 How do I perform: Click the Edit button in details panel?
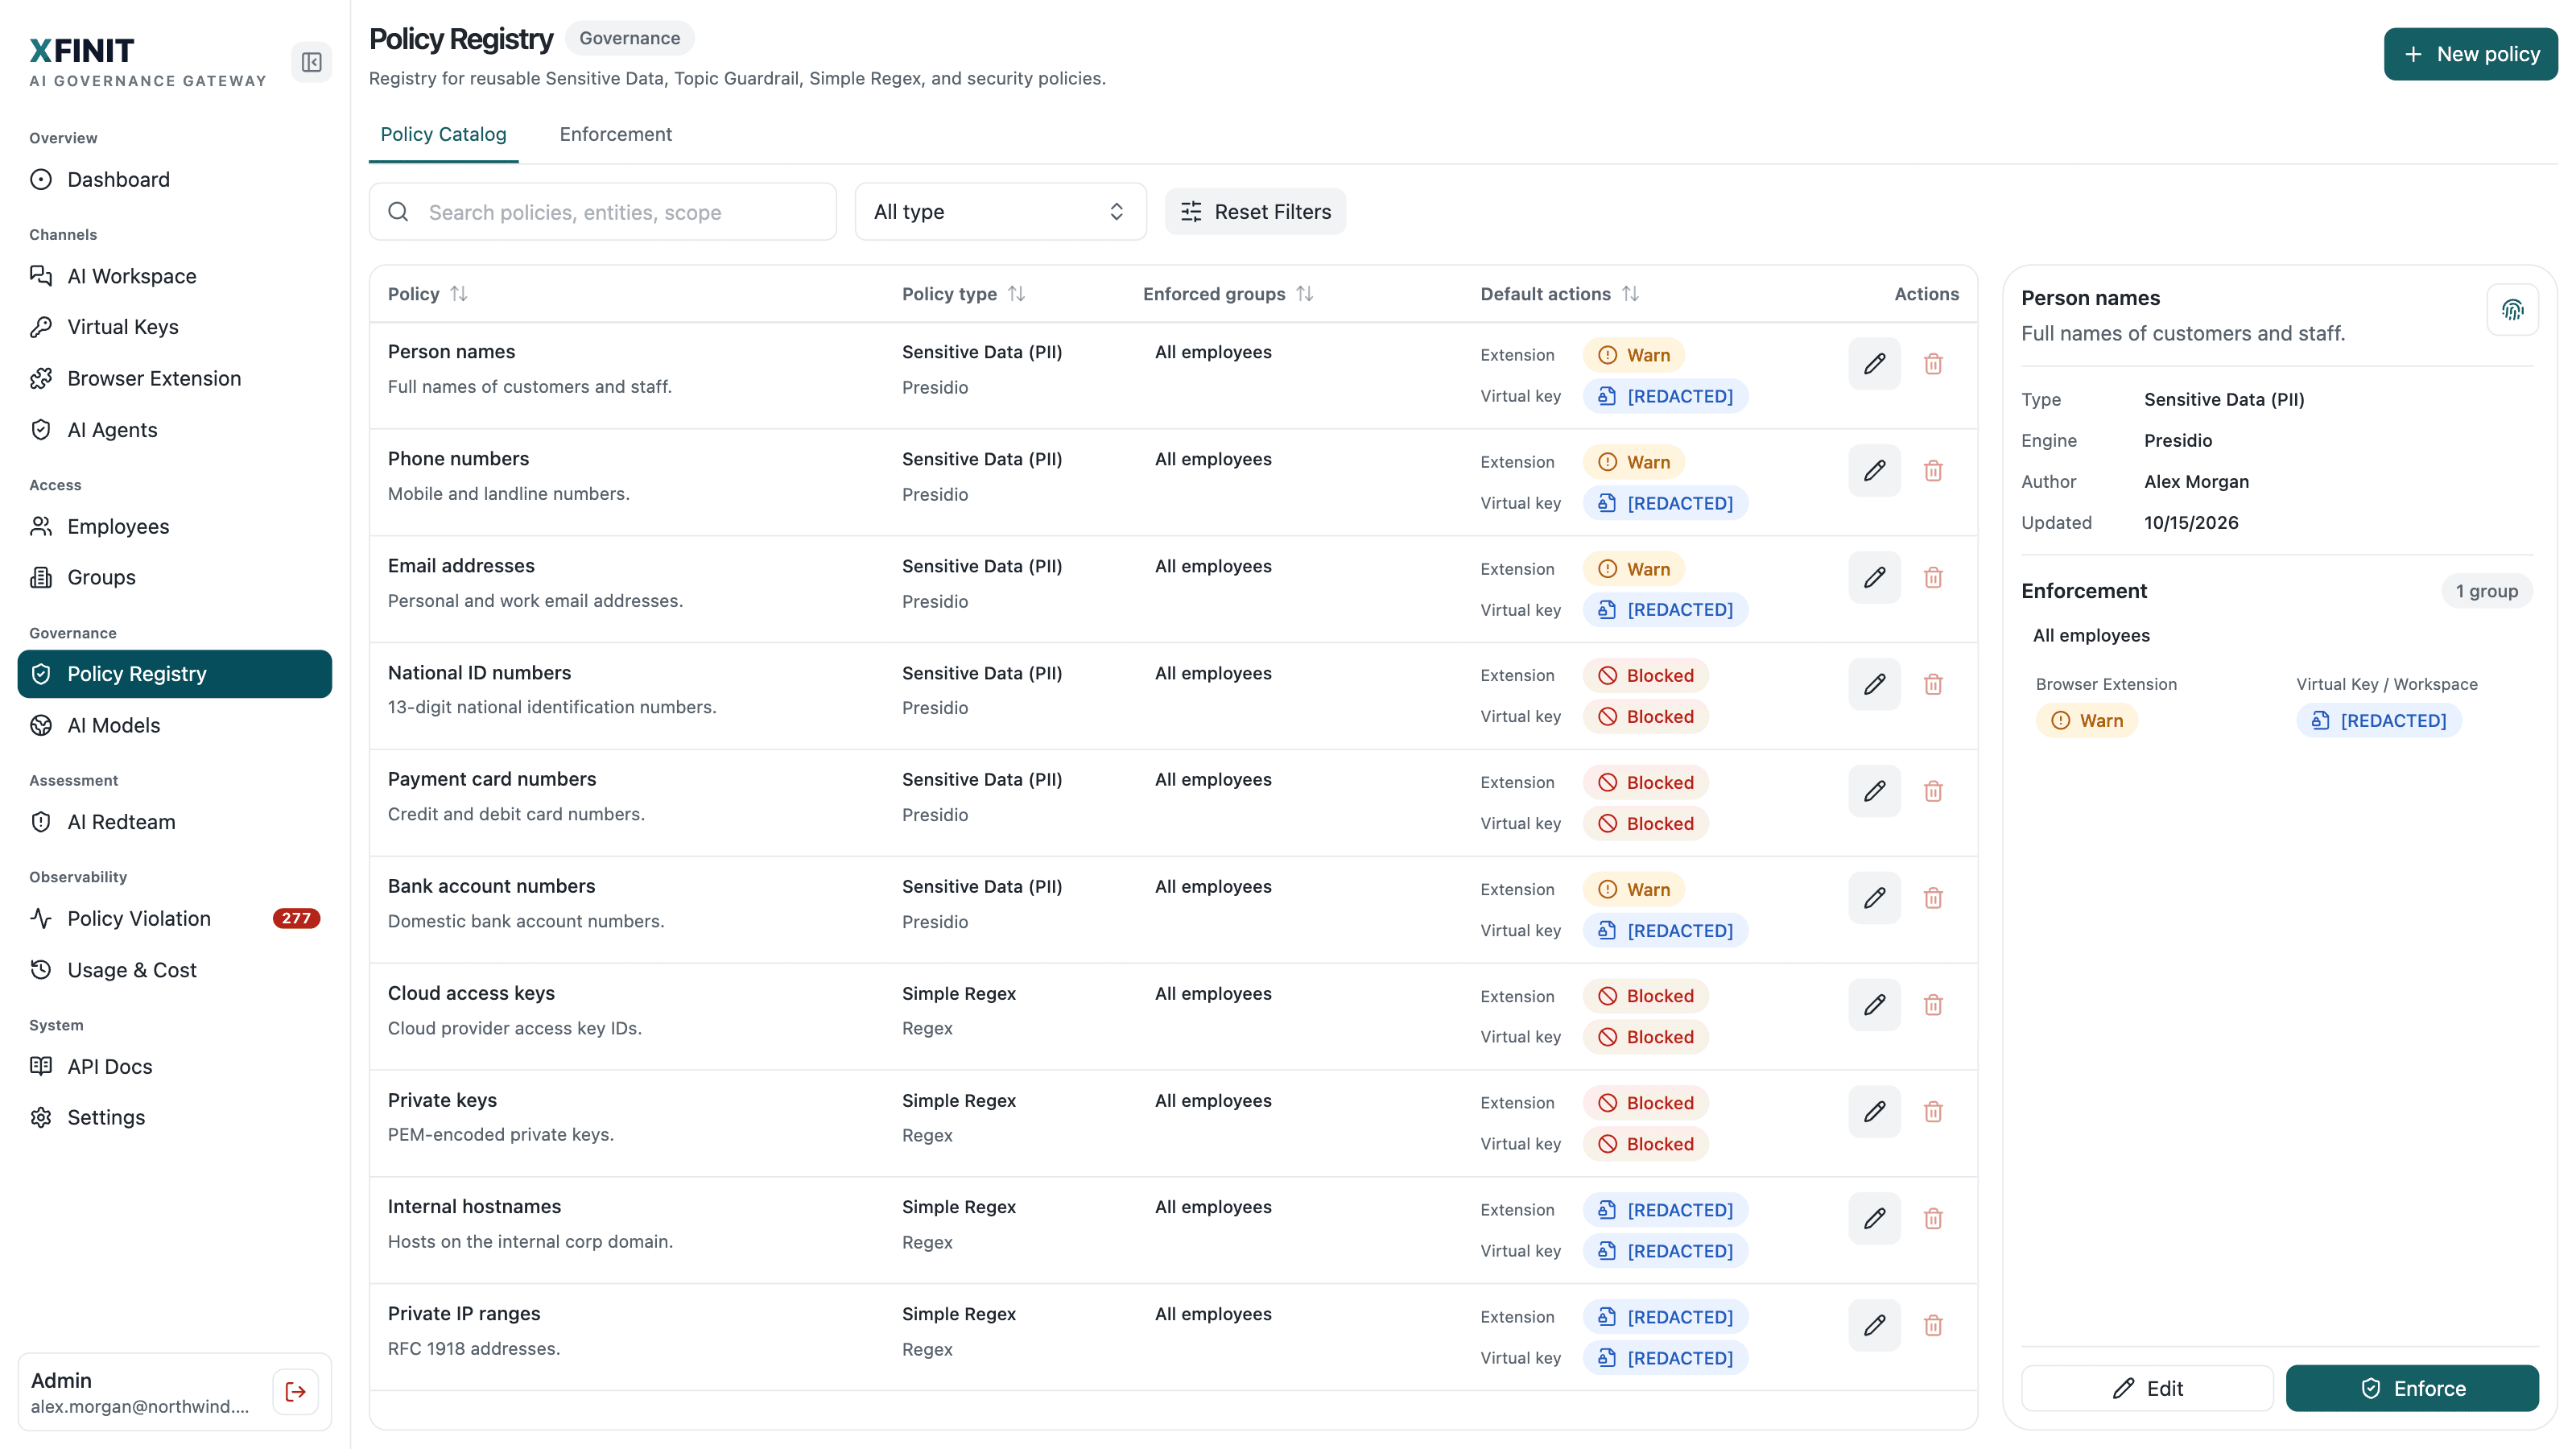[2147, 1388]
